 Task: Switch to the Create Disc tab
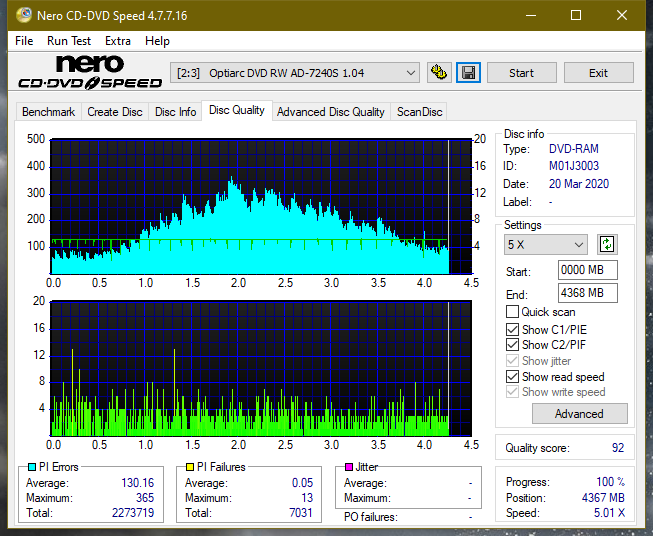click(x=115, y=112)
